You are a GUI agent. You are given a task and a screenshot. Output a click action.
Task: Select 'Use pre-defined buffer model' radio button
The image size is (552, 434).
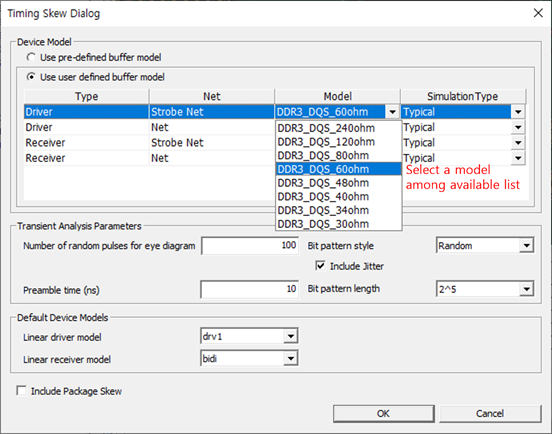[31, 57]
